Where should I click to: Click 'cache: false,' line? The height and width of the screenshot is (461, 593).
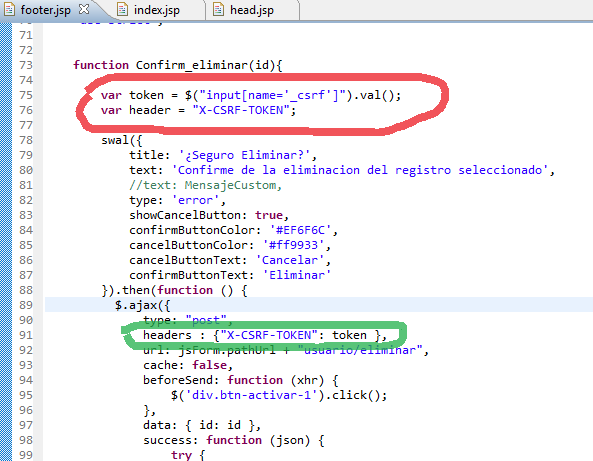188,365
